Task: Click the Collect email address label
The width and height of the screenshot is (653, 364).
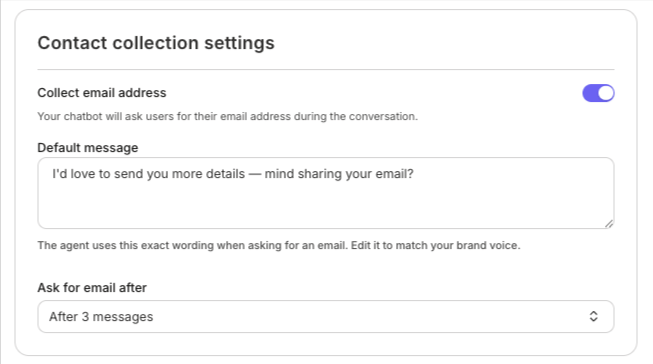Action: click(102, 93)
